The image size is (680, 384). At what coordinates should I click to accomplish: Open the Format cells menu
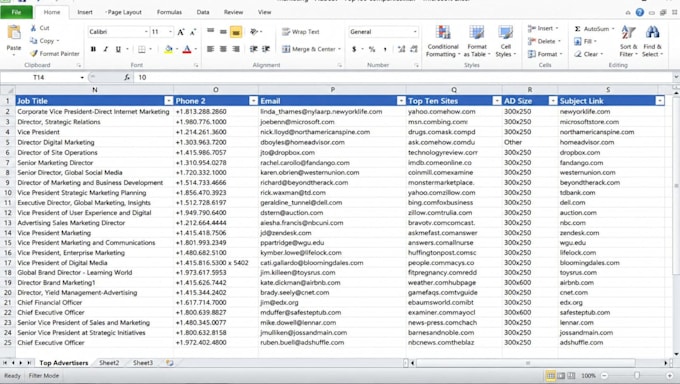tap(545, 54)
